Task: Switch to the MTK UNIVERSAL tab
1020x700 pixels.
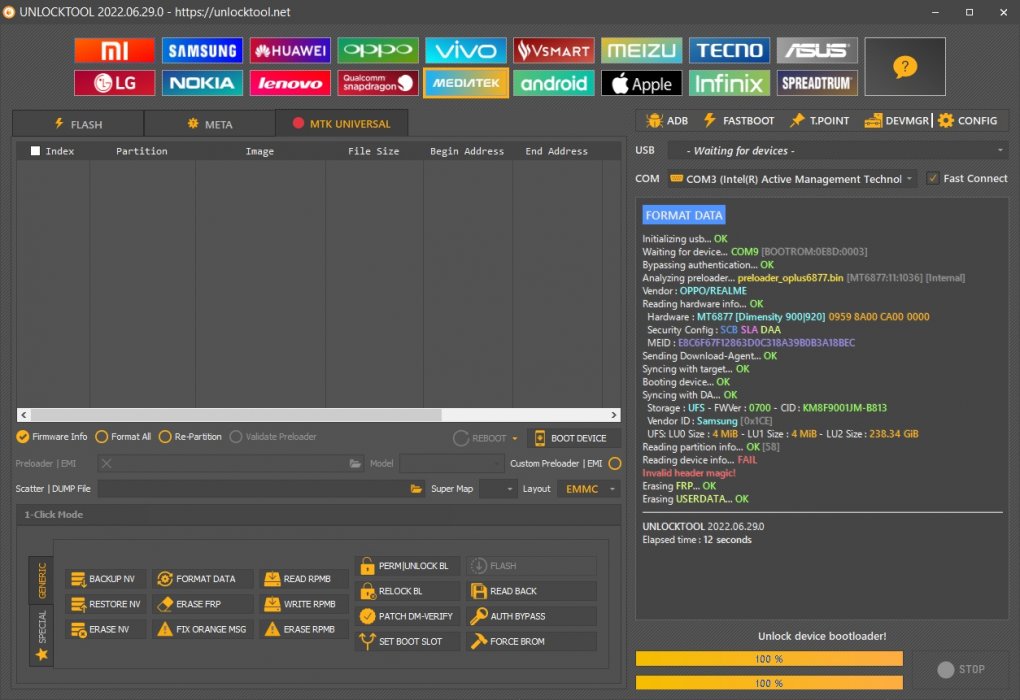Action: click(342, 123)
